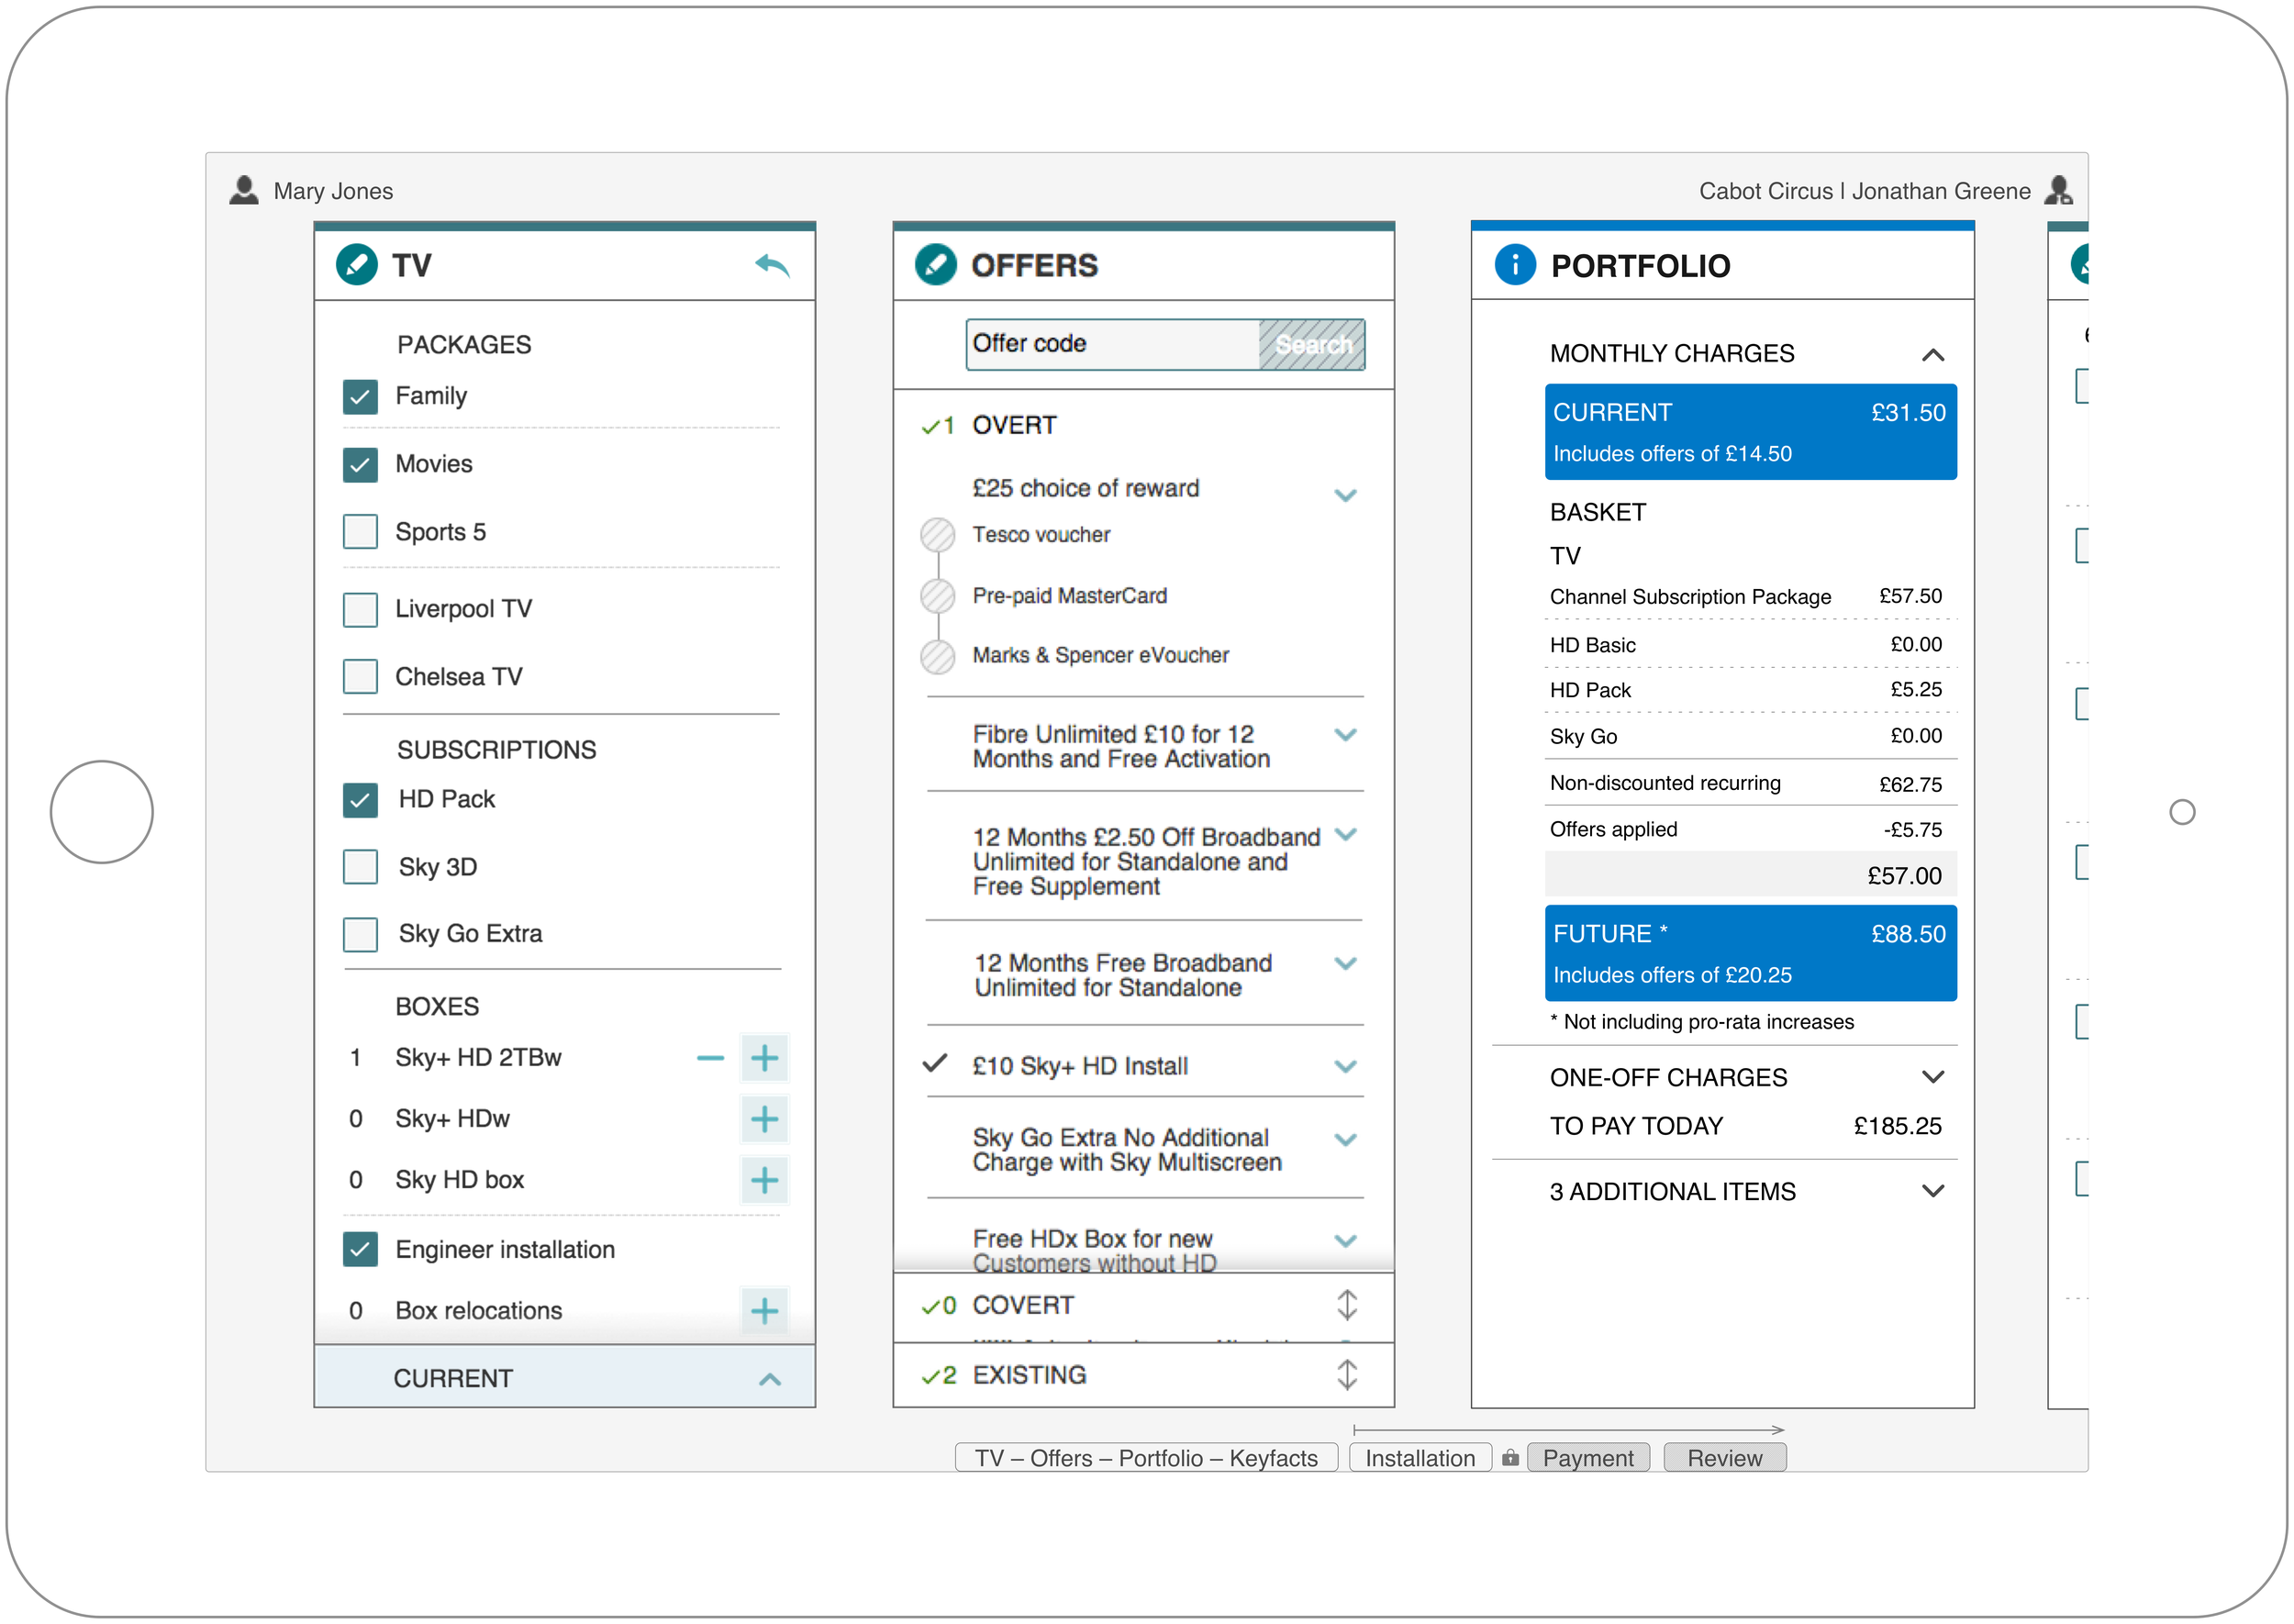Select Tesco voucher reward option
2294x1624 pixels.
point(937,535)
